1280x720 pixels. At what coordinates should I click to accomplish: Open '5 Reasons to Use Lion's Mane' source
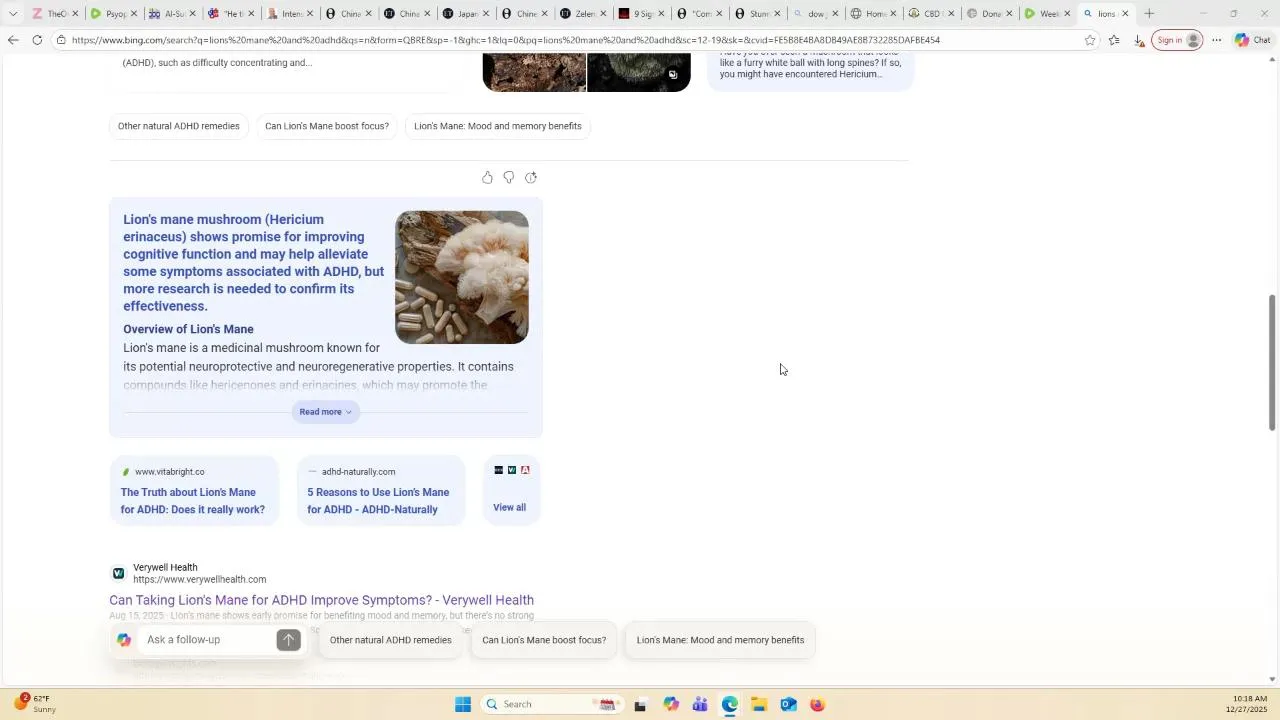381,491
